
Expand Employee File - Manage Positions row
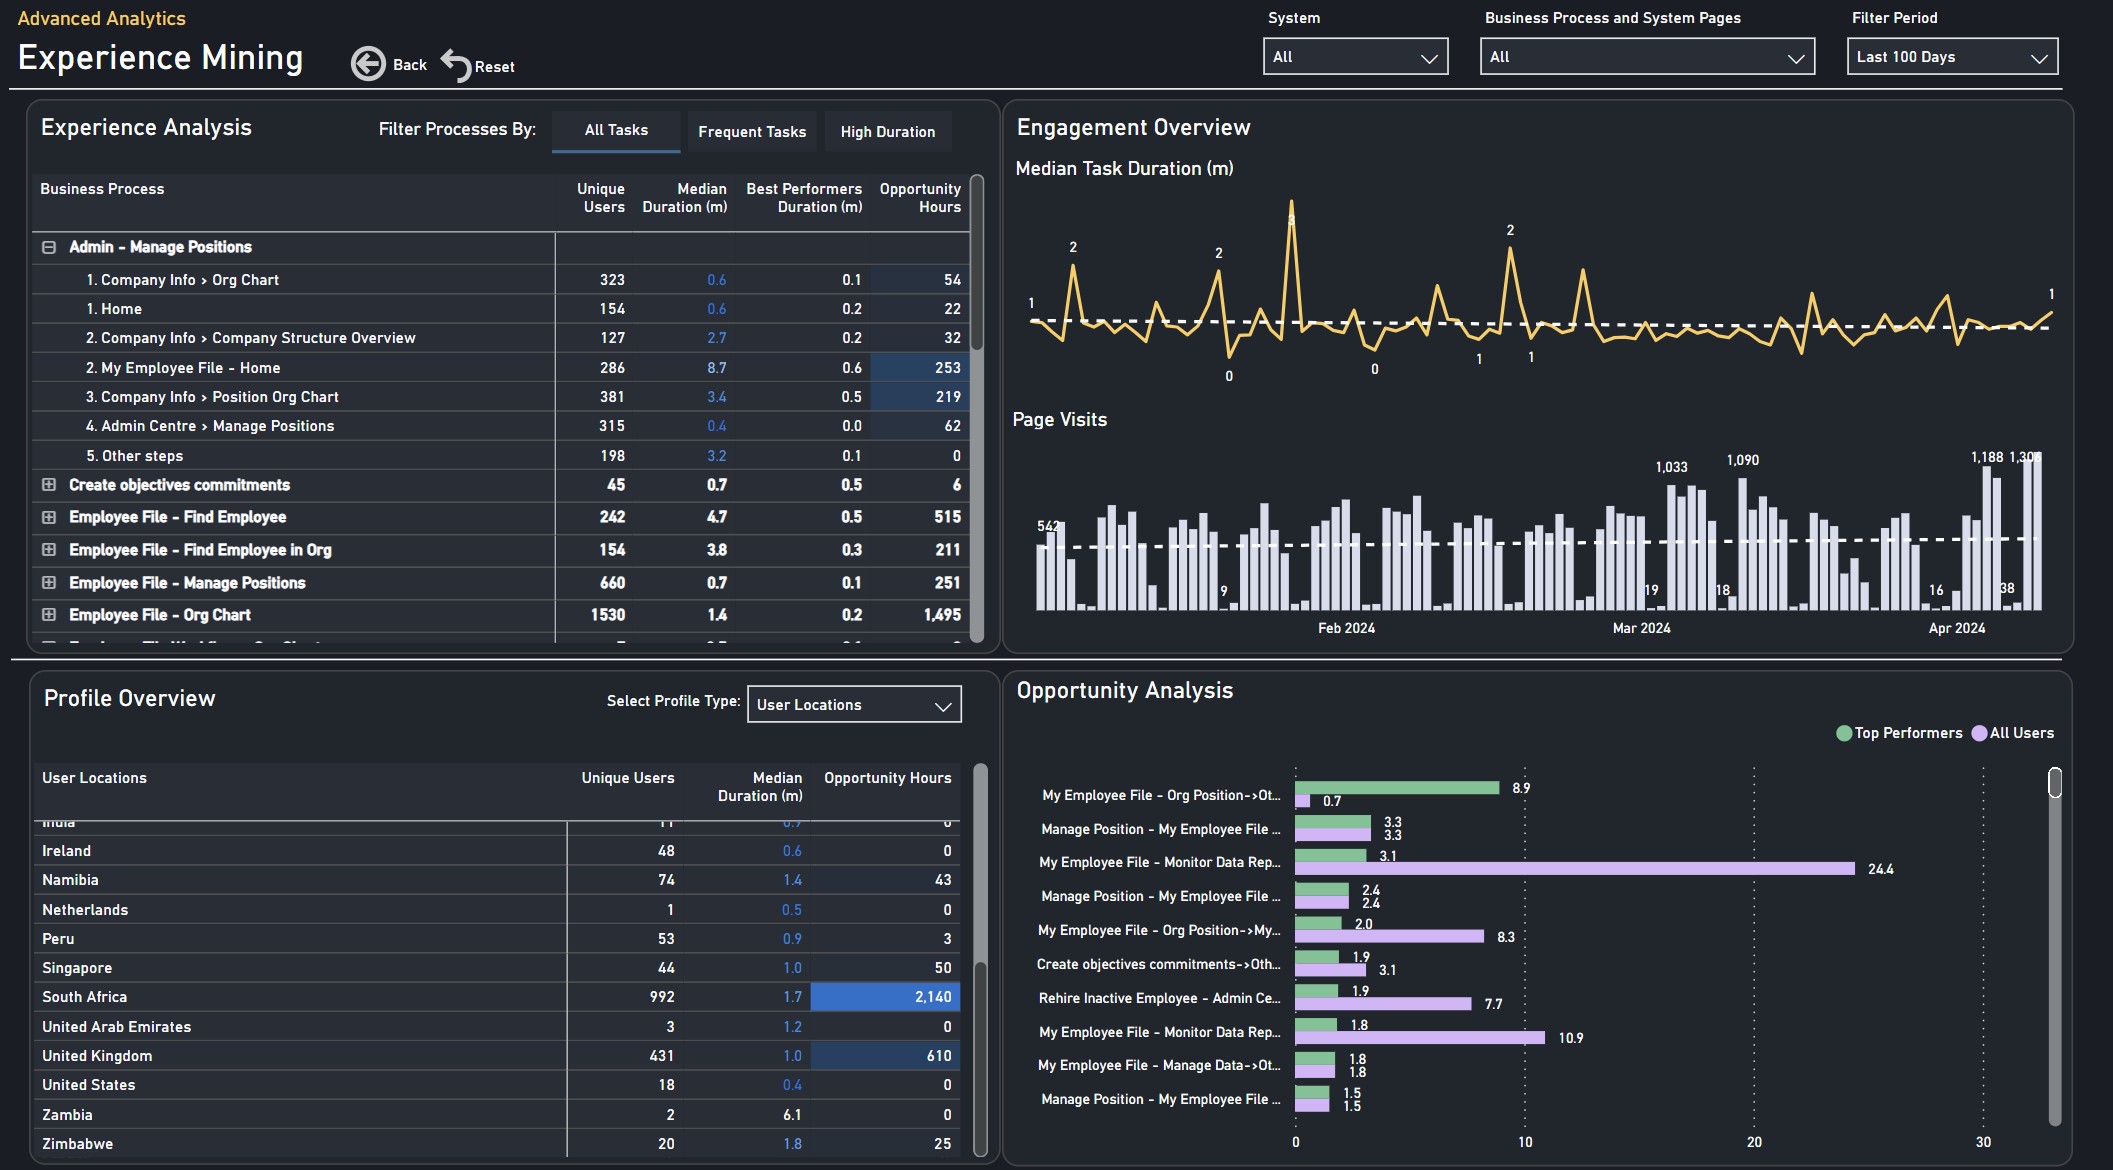(x=48, y=583)
